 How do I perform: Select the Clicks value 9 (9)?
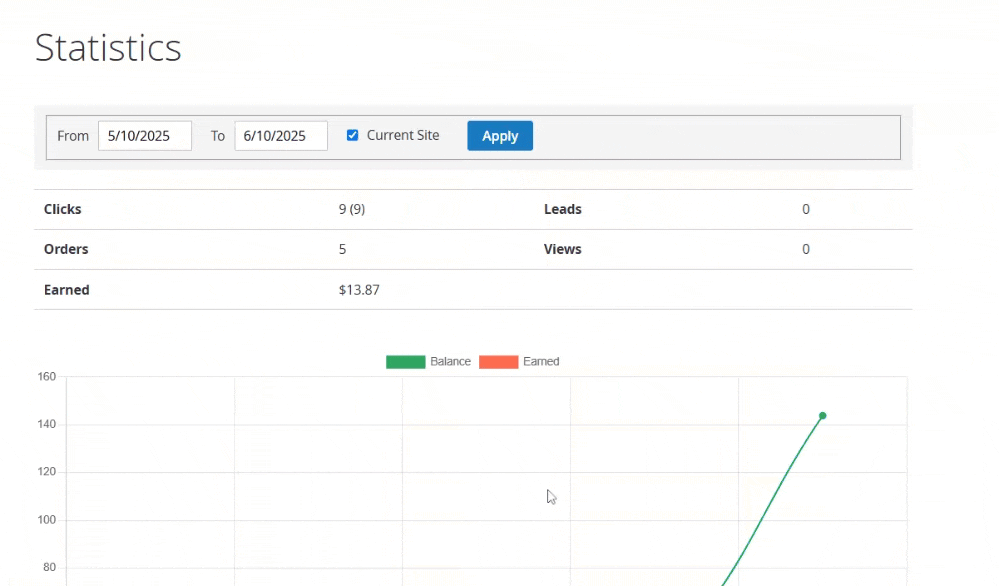(x=352, y=210)
